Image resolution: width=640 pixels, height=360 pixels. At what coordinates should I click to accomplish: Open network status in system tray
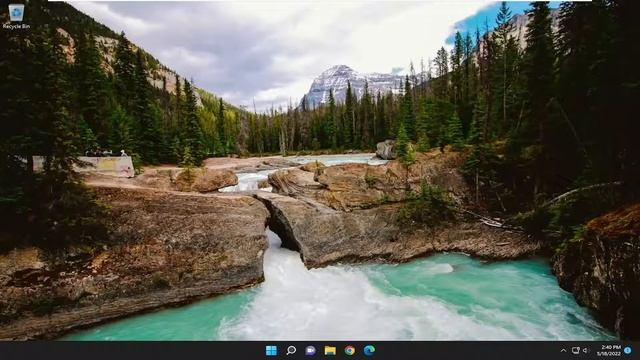pyautogui.click(x=576, y=350)
